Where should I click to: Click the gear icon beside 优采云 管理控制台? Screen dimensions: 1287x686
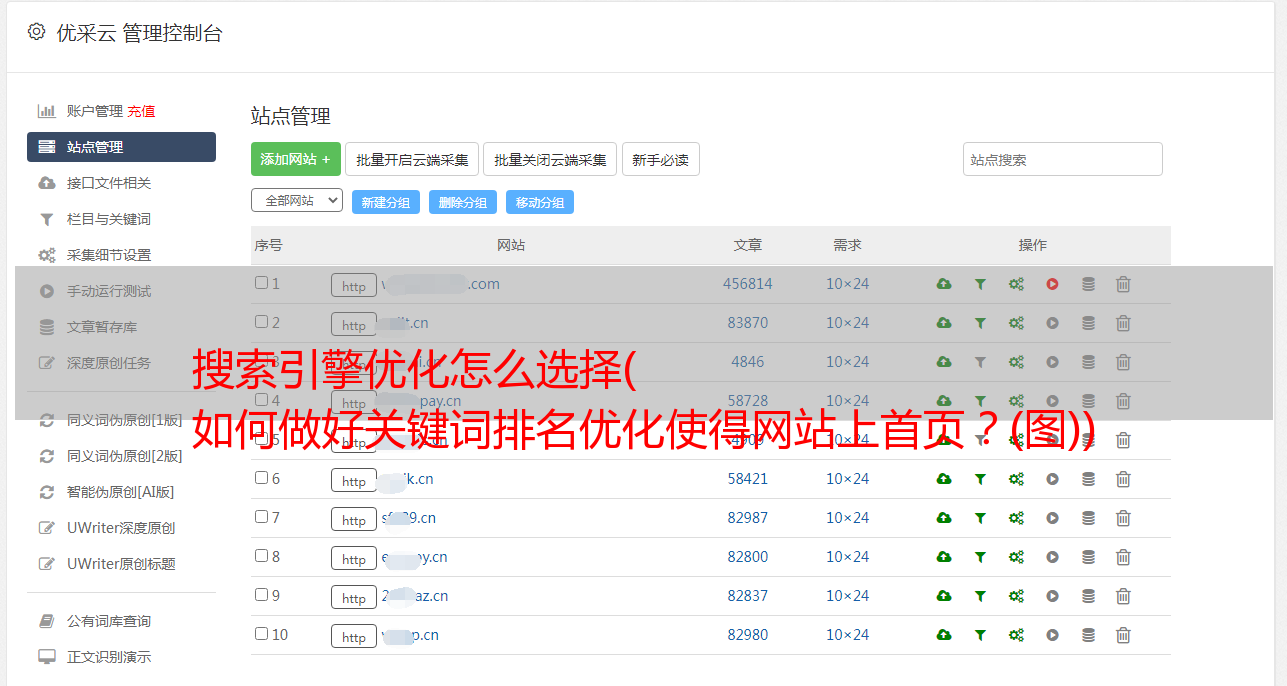(x=37, y=32)
